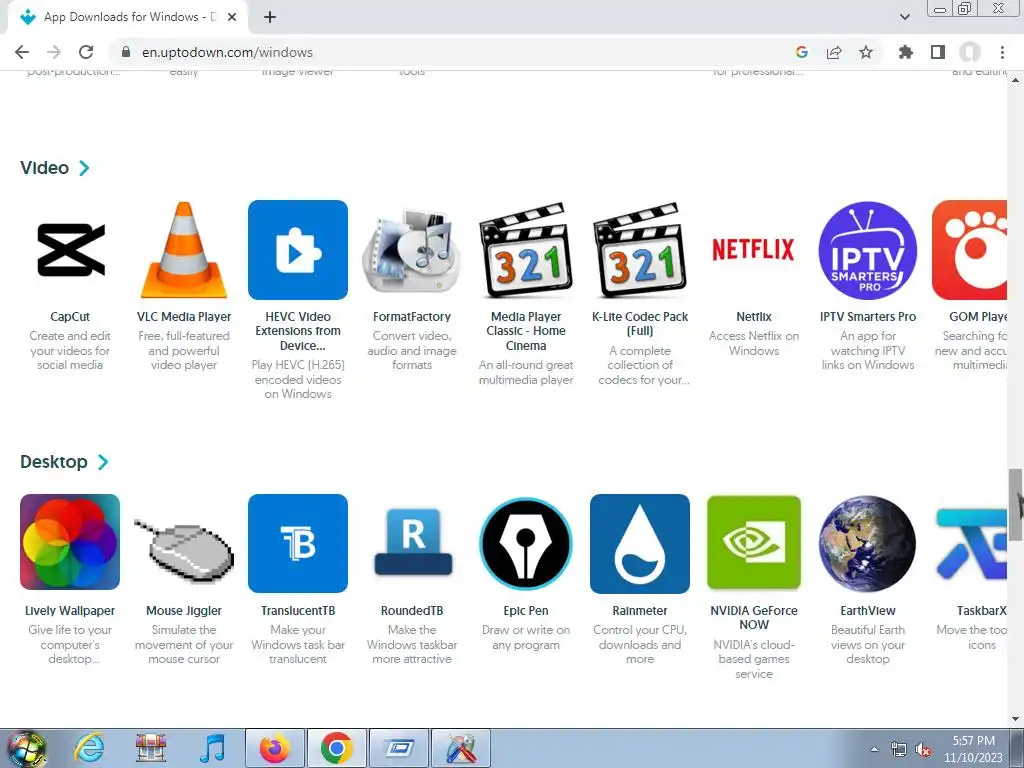Open the Windows Start menu

point(26,748)
